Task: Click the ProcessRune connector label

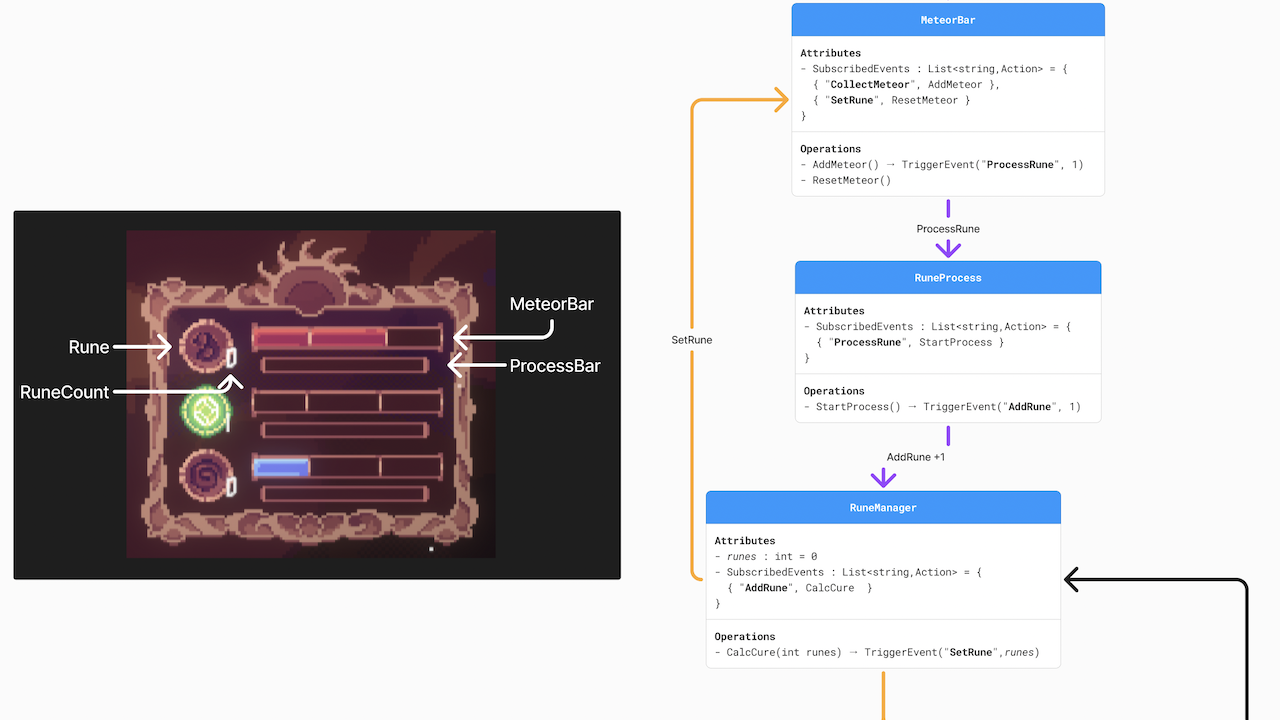Action: 948,229
